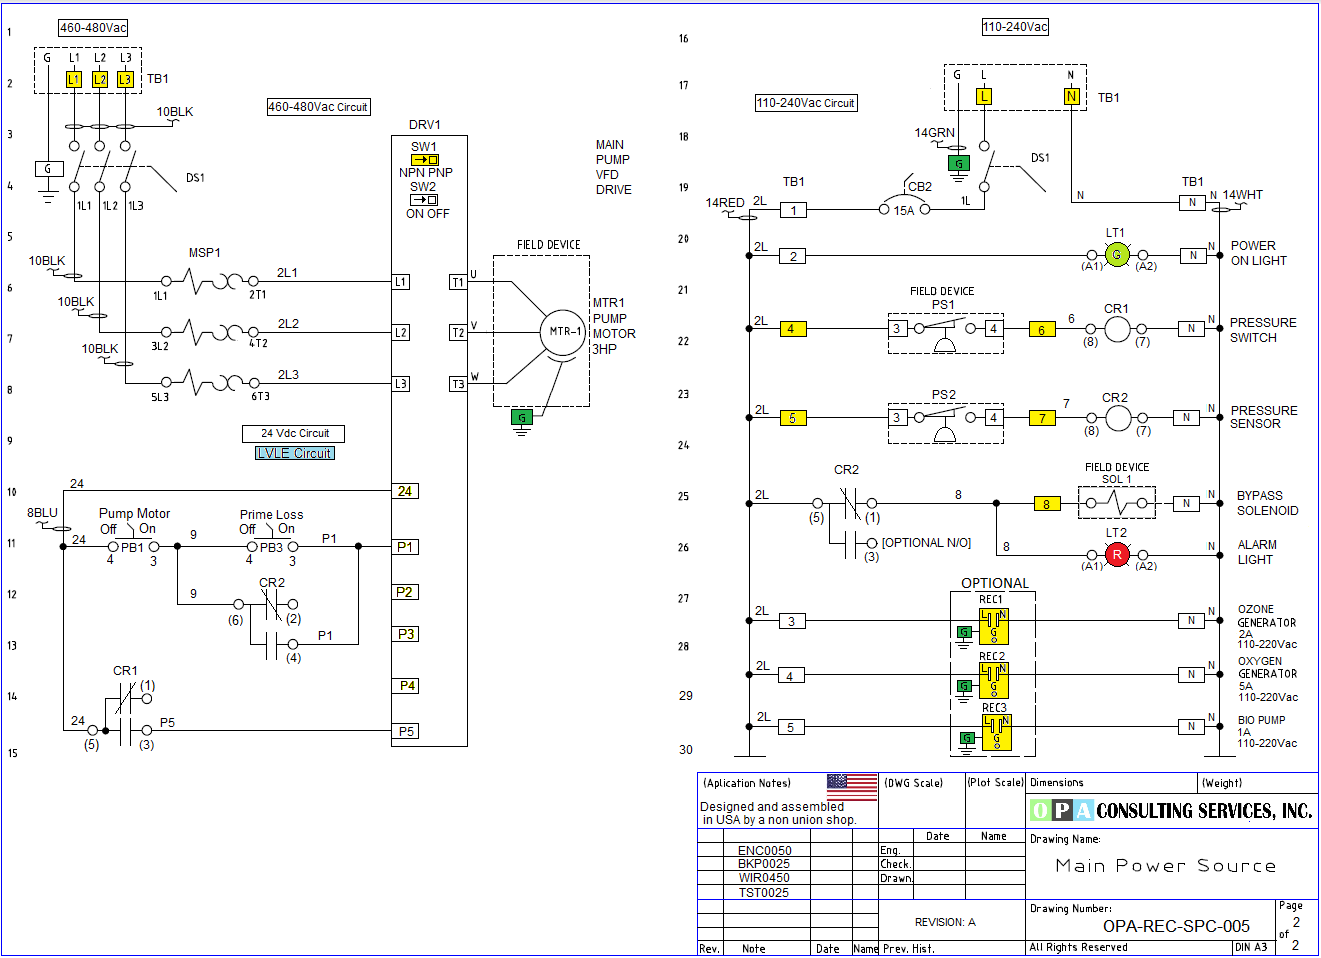Screen dimensions: 1321x958
Task: Click the US flag icon in title block
Action: click(x=851, y=786)
